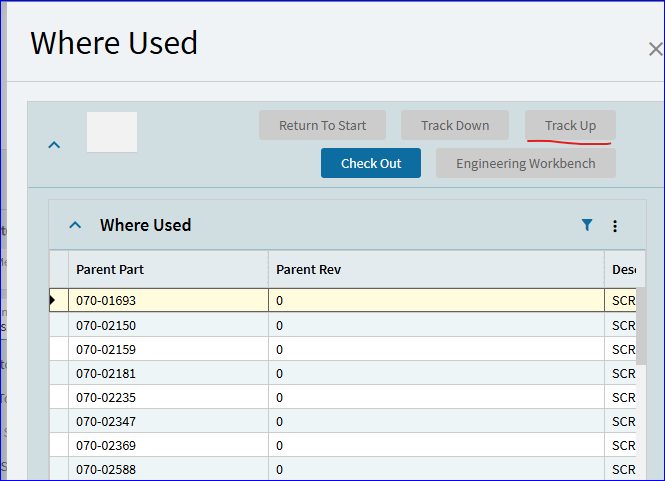Click the row selector cell for 070-02181
This screenshot has height=481, width=665.
tap(59, 373)
